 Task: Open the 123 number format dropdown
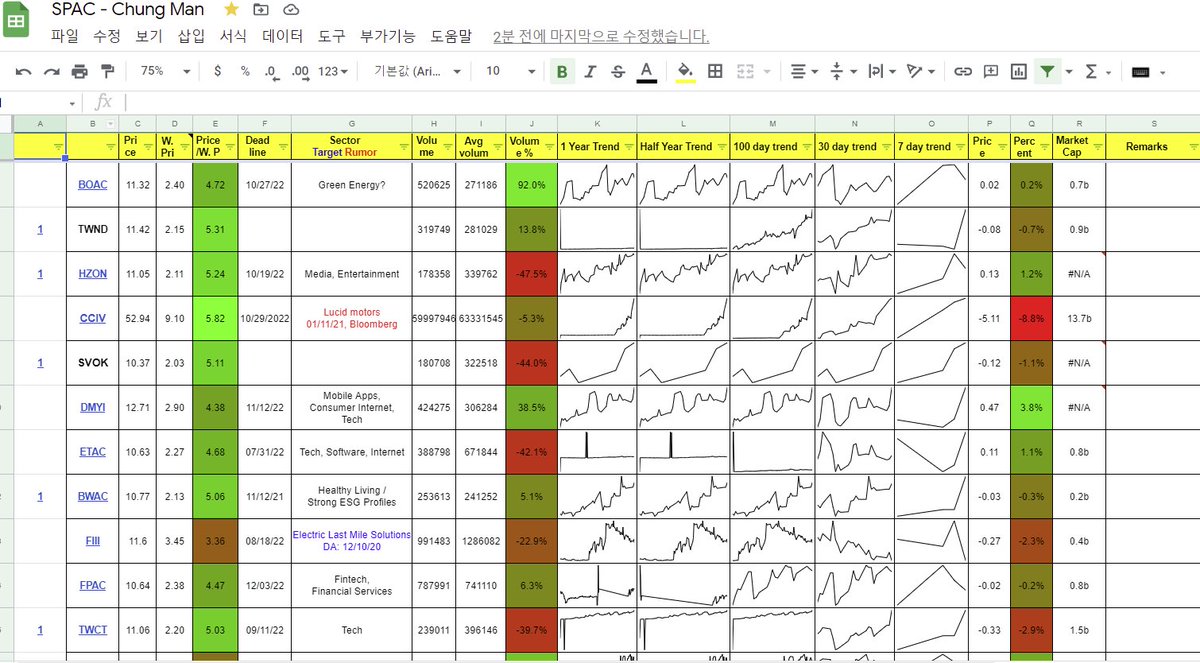[334, 72]
